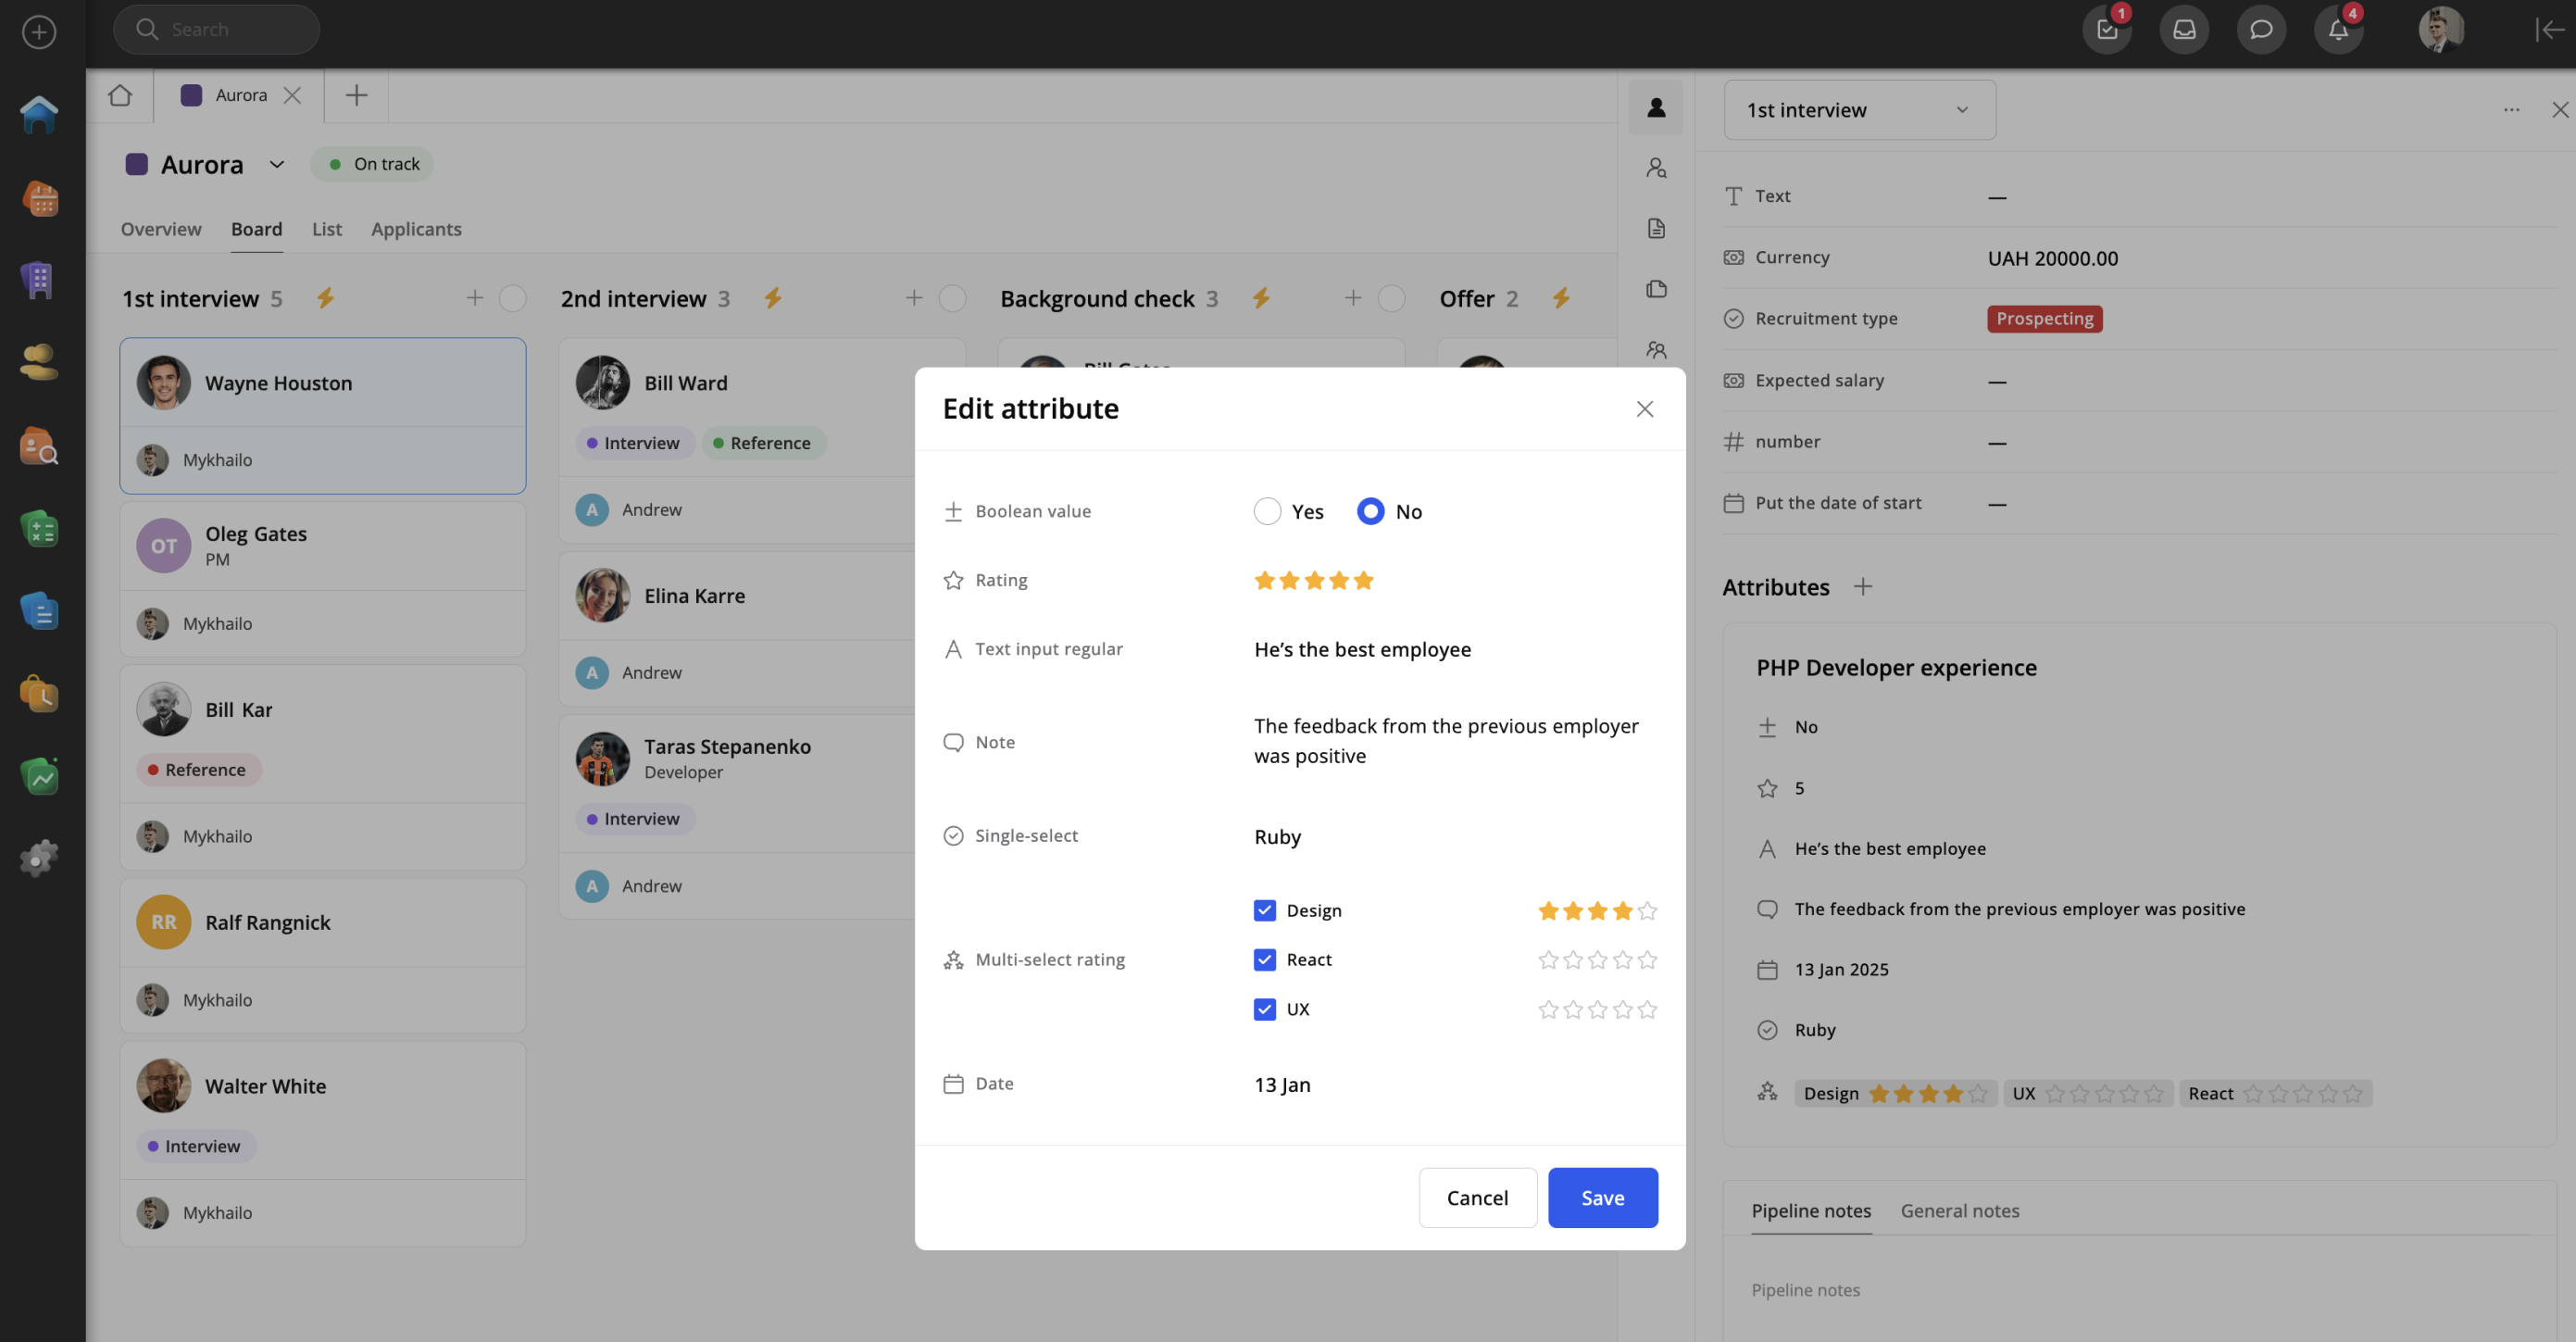Open the 1st interview stage dropdown
This screenshot has width=2576, height=1342.
tap(1859, 110)
